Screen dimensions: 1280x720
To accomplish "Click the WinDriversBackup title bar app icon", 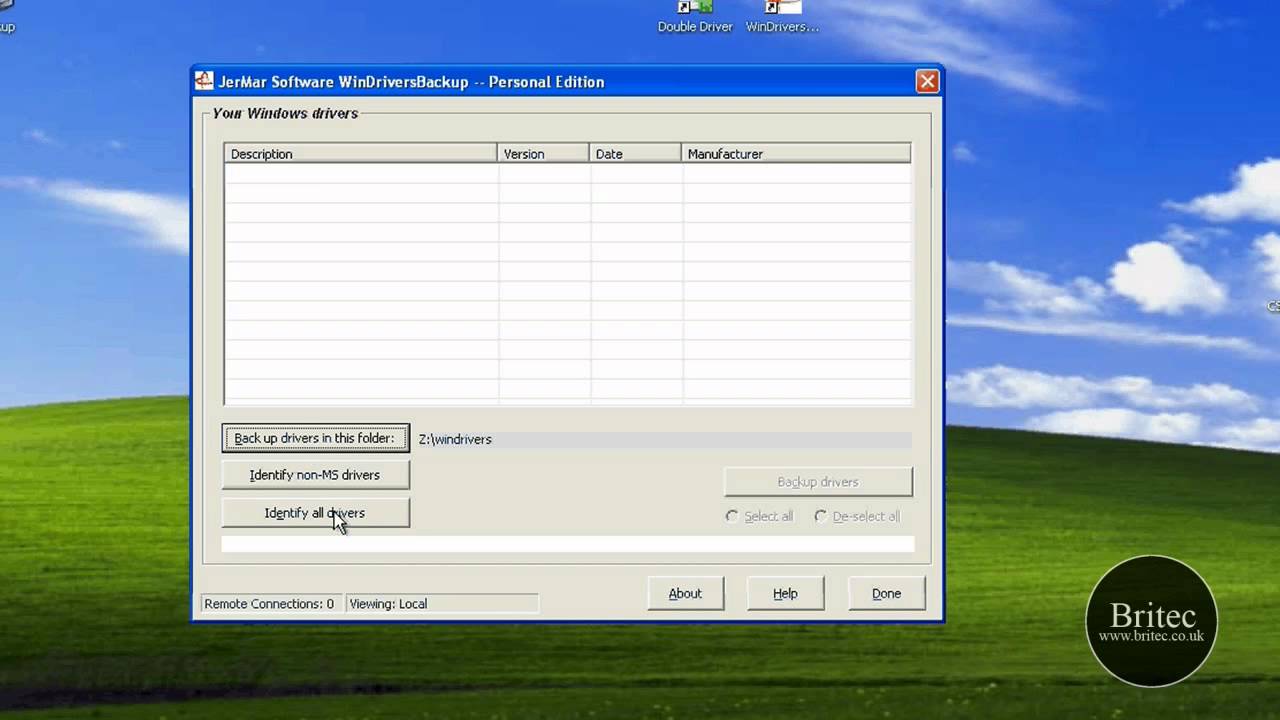I will (204, 81).
